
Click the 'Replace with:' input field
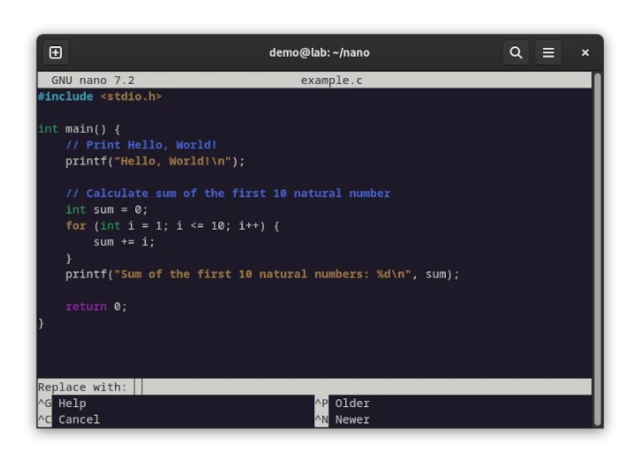pos(362,387)
